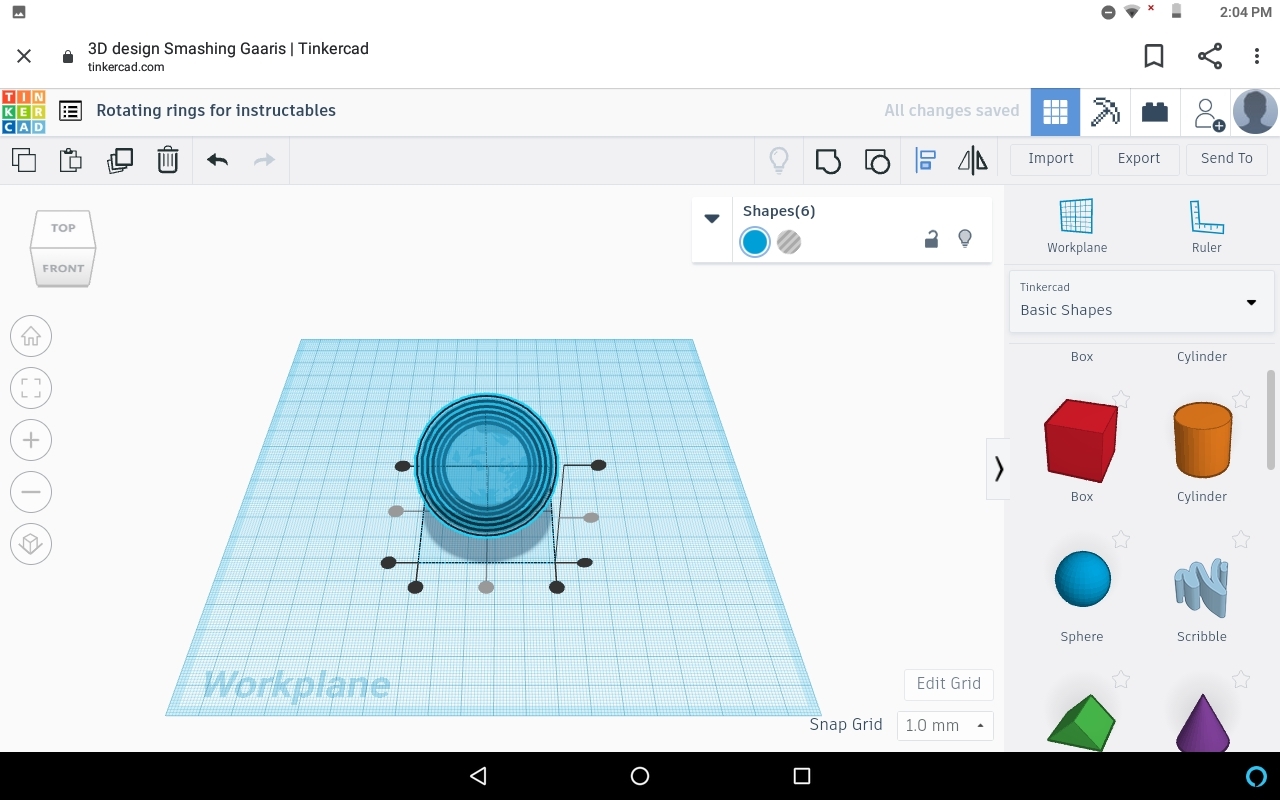Image resolution: width=1280 pixels, height=800 pixels.
Task: Fit all shapes in view
Action: 31,388
